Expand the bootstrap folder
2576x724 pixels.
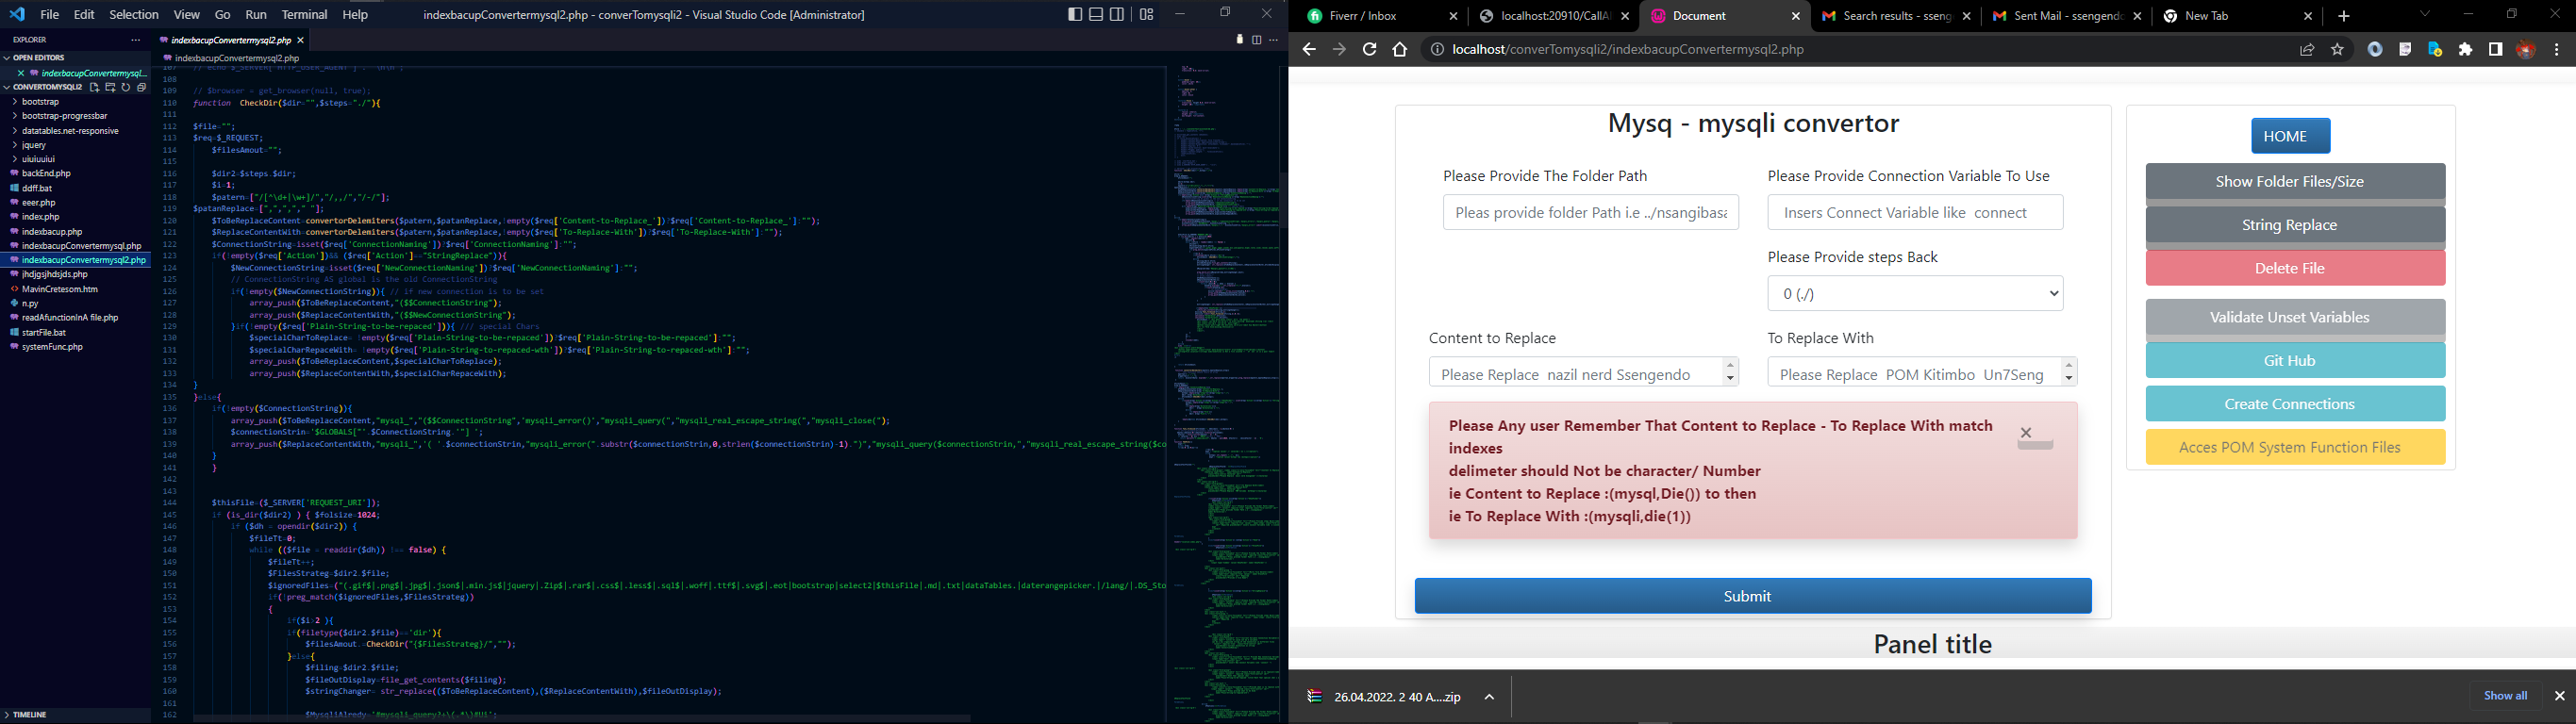coord(40,102)
